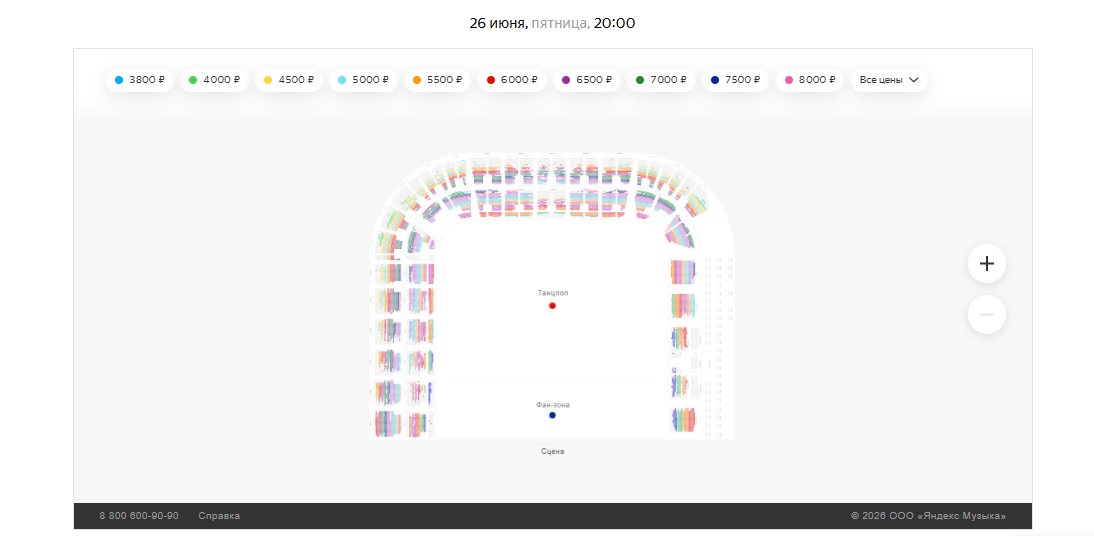The image size is (1094, 536).
Task: Click the 8 800 600-90-90 phone link
Action: coord(139,516)
